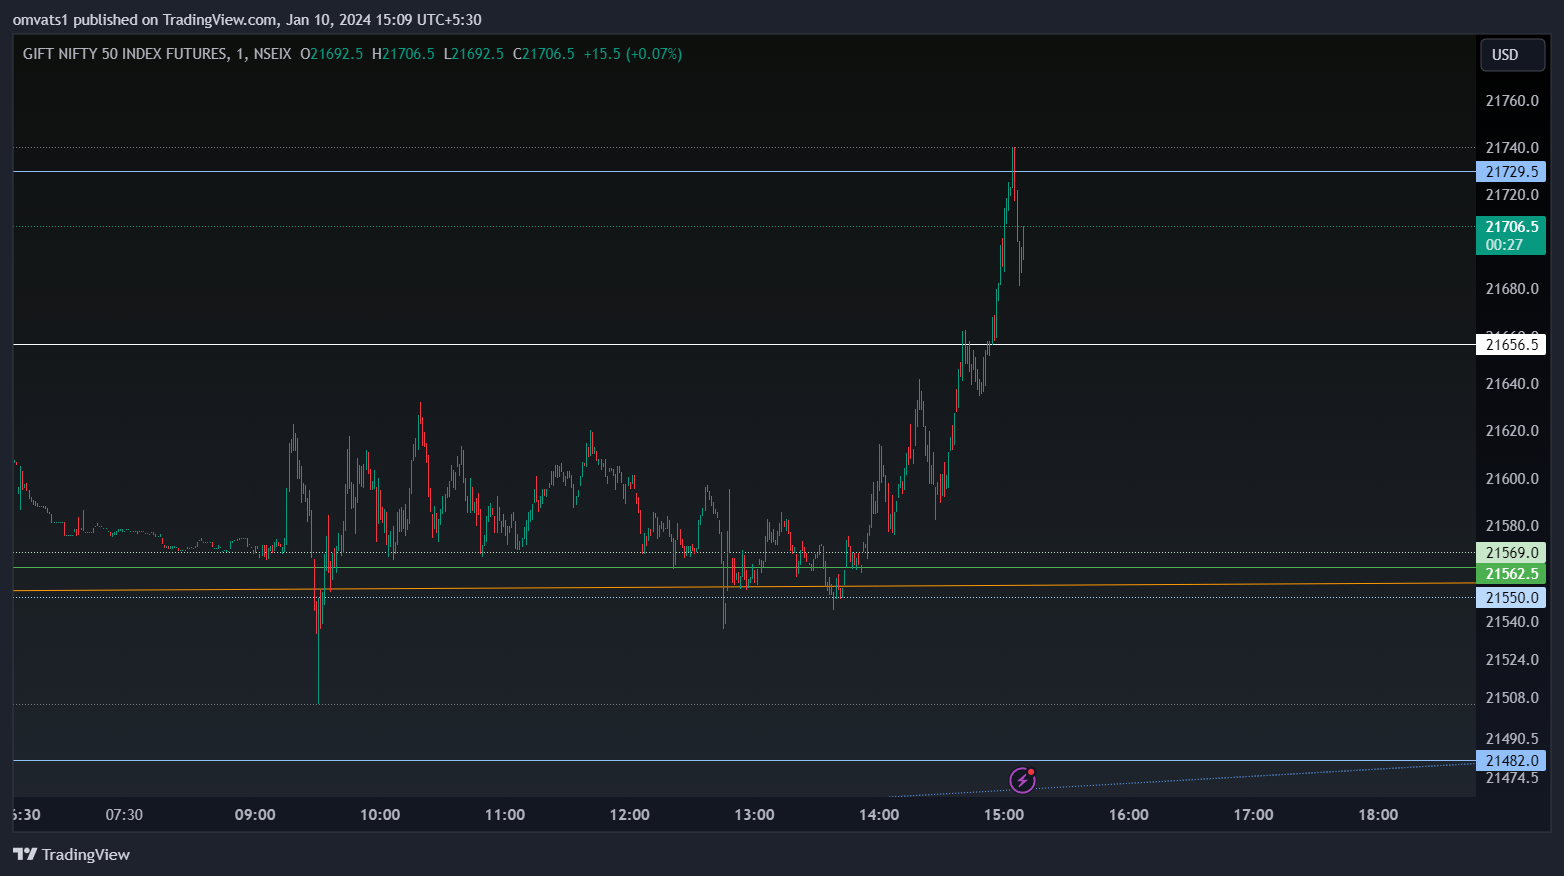The image size is (1564, 876).
Task: Click the 21720.0 price scale value
Action: (1512, 195)
